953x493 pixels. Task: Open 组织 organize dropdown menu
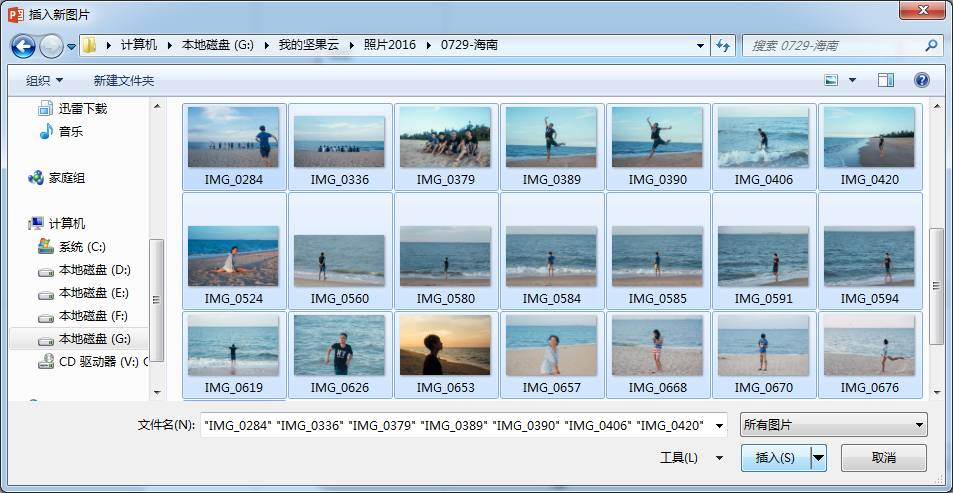[44, 80]
